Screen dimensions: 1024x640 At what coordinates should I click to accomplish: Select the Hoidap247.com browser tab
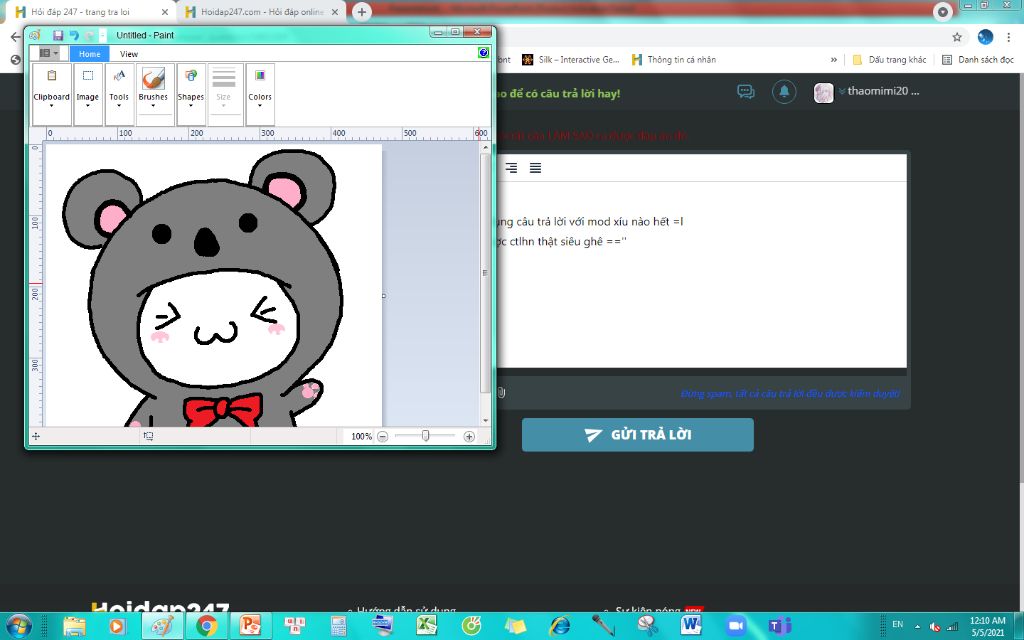tap(263, 12)
